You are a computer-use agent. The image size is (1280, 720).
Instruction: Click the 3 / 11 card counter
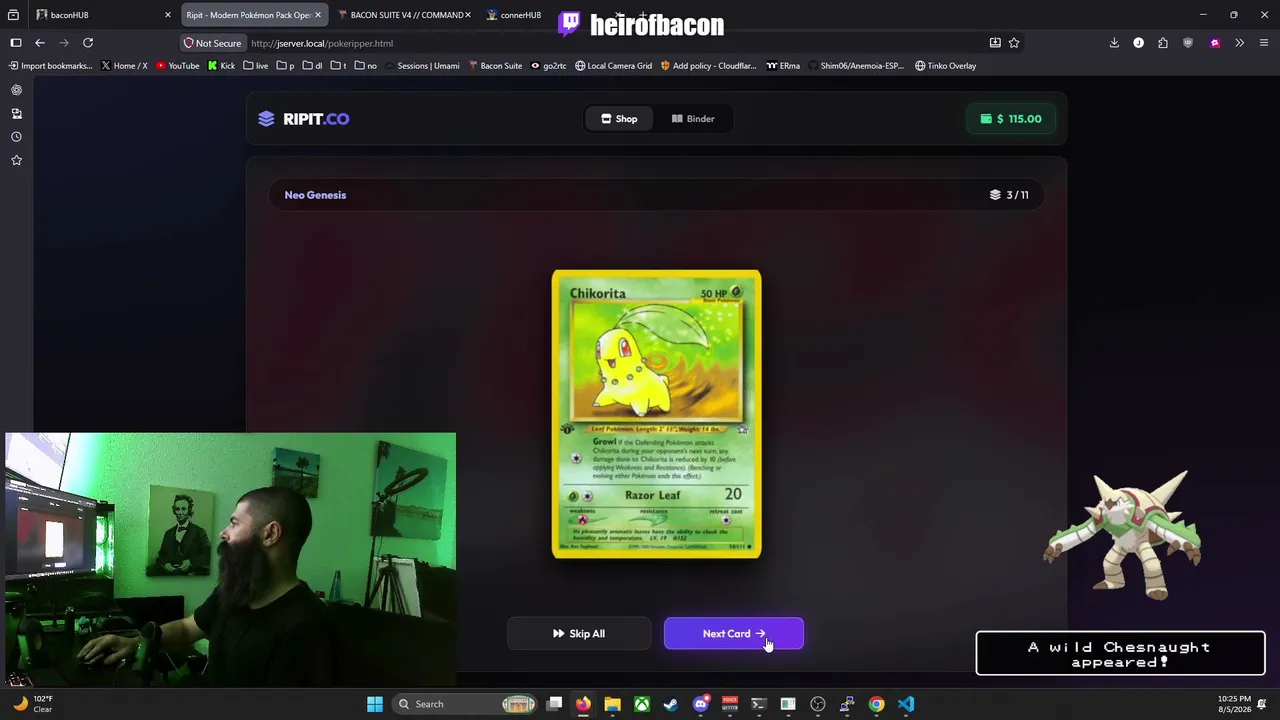1009,195
